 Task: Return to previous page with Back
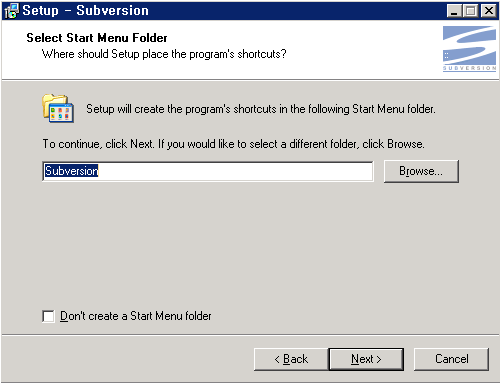point(291,359)
